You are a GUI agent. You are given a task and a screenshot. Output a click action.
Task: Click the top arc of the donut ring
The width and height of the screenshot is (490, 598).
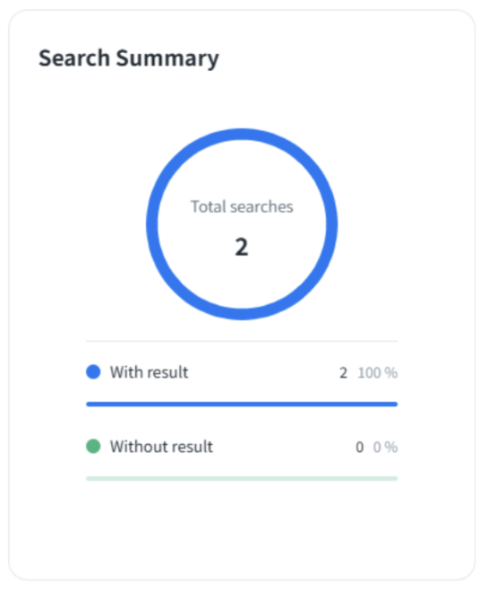pyautogui.click(x=242, y=134)
